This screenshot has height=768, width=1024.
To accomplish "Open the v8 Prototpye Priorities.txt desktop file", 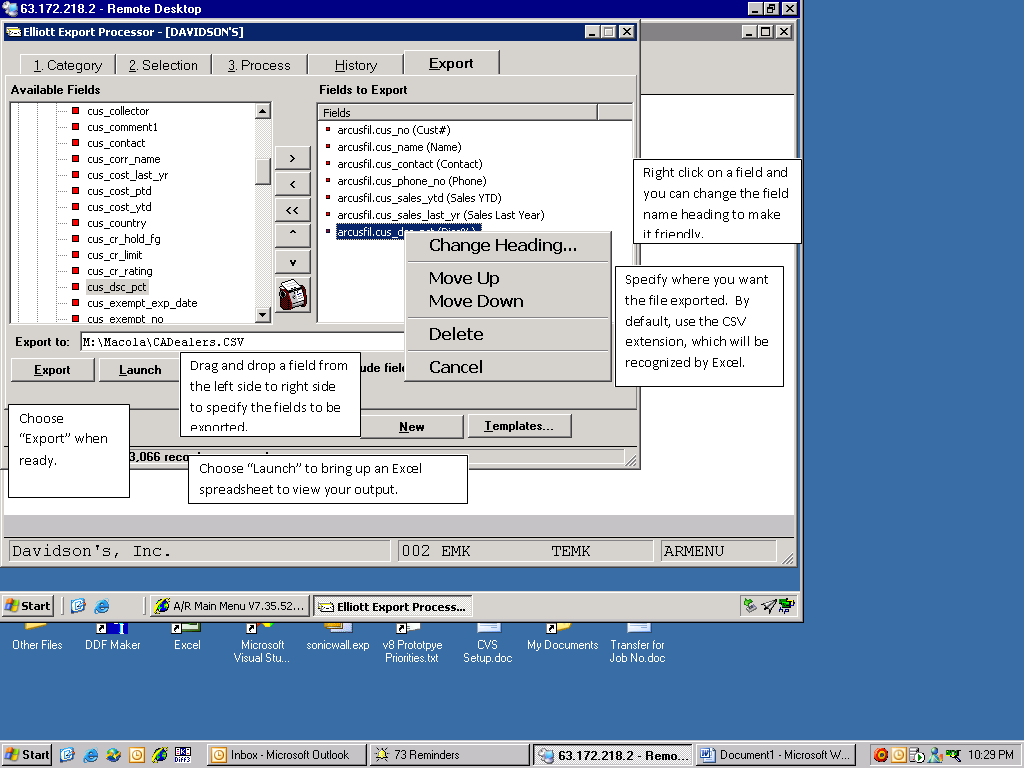I will (x=412, y=644).
